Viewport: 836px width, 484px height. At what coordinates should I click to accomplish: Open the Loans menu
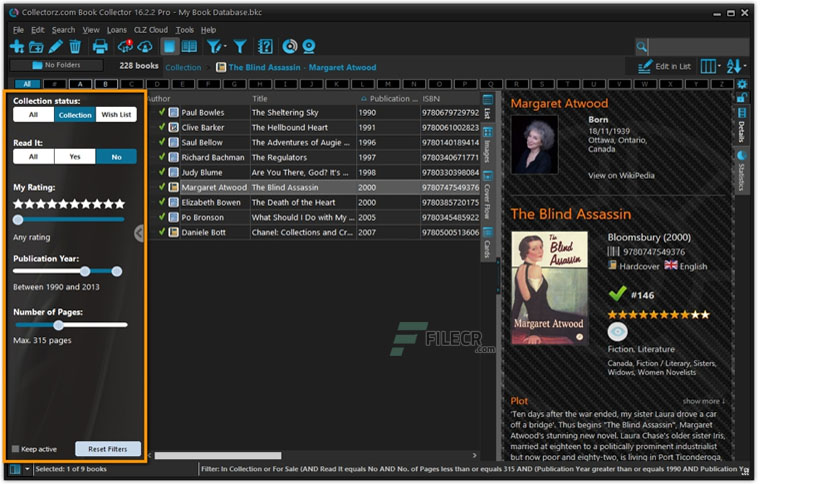coord(117,30)
